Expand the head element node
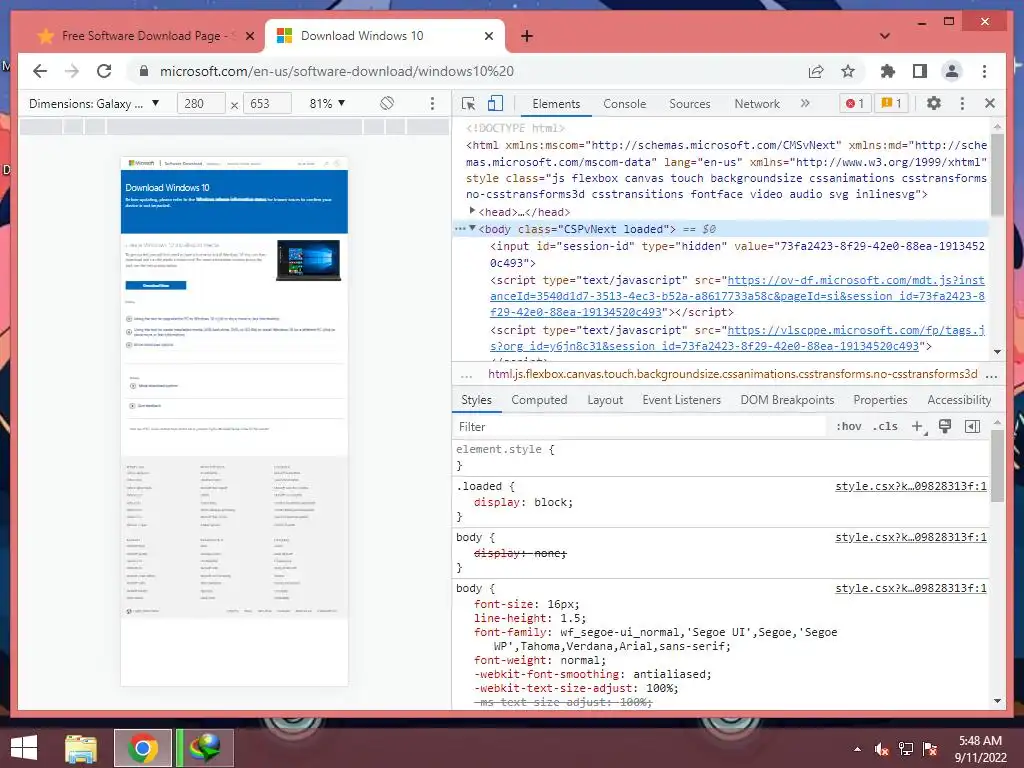1024x768 pixels. 472,211
